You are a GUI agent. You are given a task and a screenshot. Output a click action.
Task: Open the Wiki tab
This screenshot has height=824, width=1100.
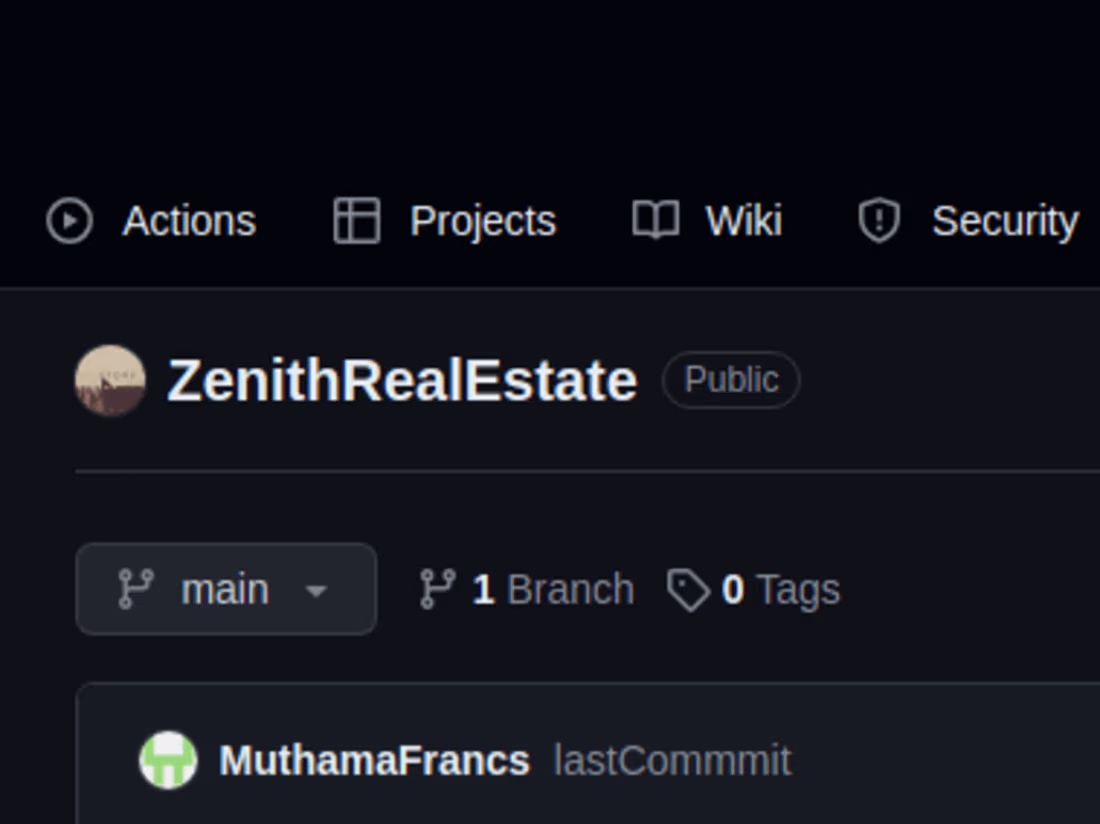(744, 221)
